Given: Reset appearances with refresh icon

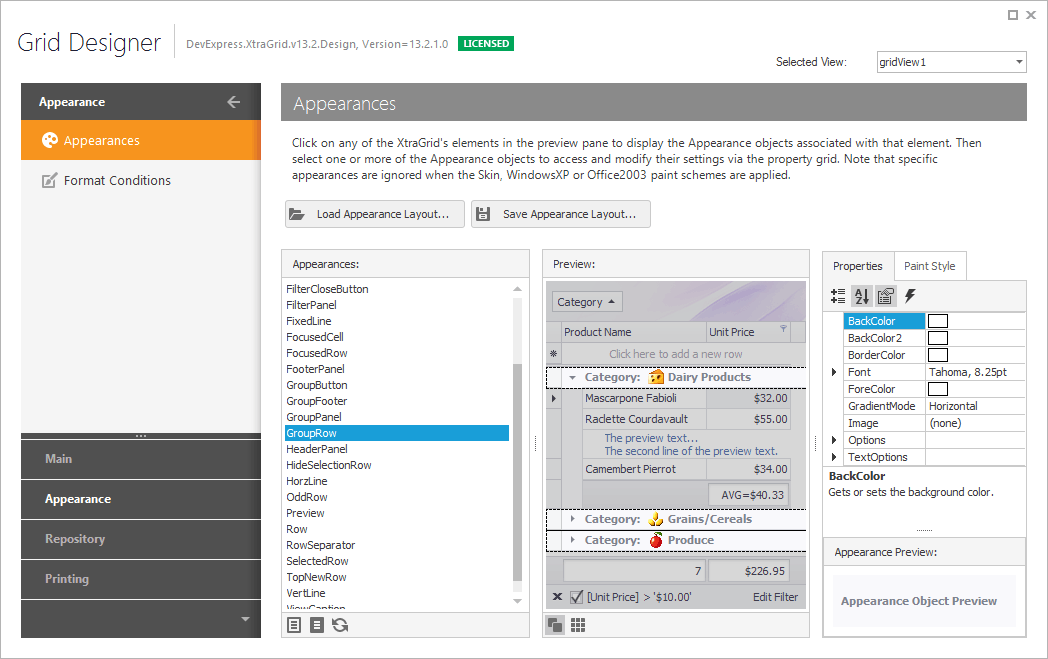Looking at the screenshot, I should [x=340, y=625].
